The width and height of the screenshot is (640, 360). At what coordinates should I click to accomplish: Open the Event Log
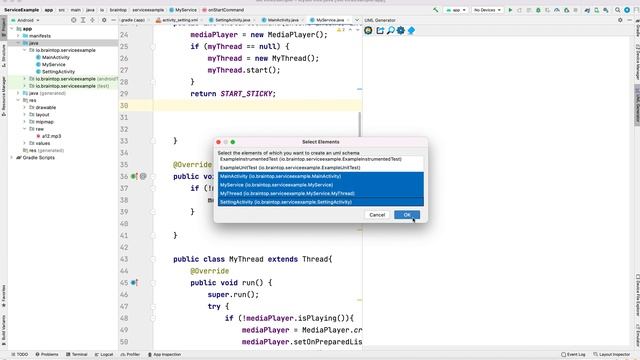(x=573, y=354)
